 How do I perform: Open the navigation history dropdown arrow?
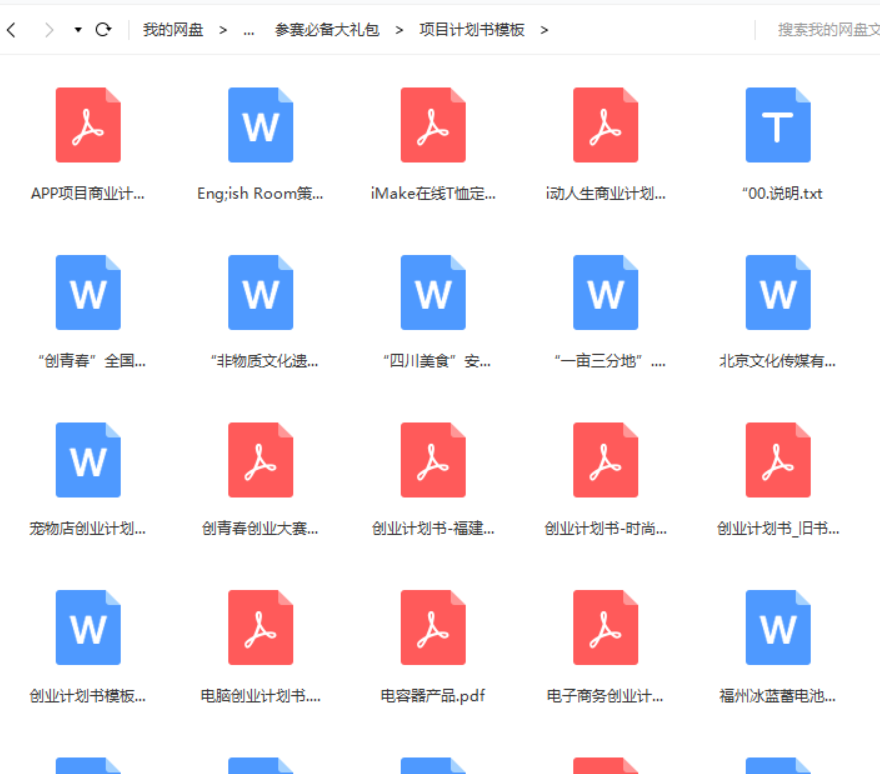(78, 30)
